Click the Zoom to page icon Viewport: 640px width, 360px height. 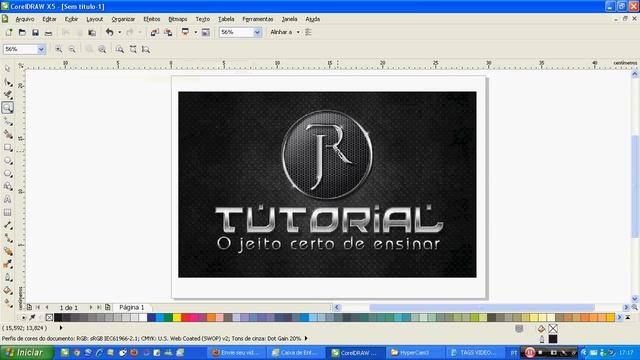coord(120,49)
